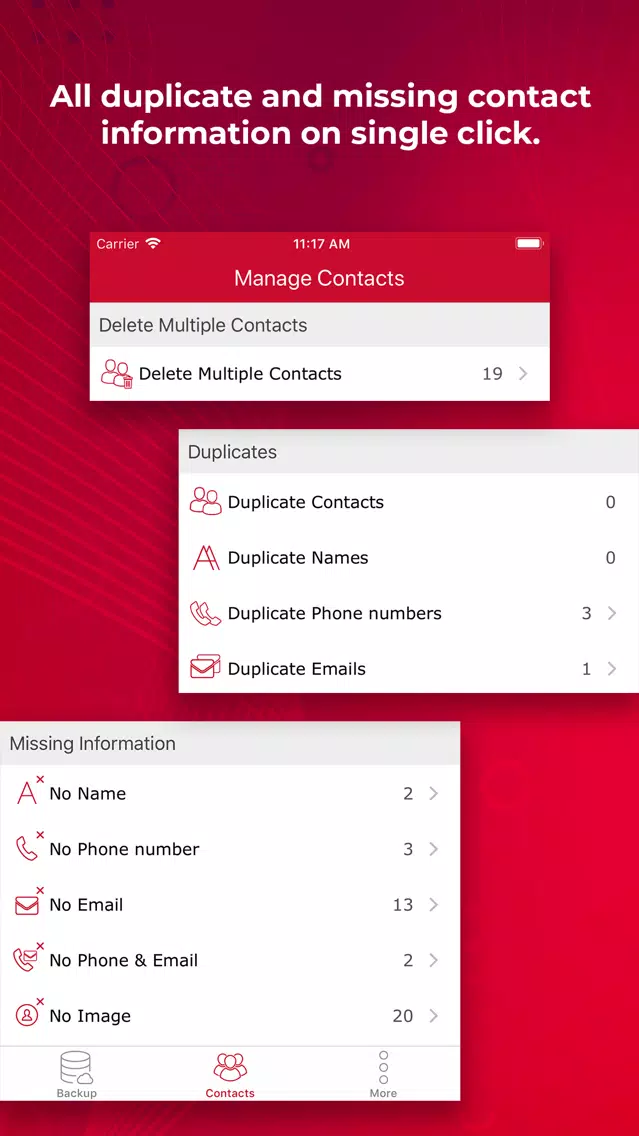Select the 'No Phone & Email' text
The image size is (639, 1136).
point(123,960)
